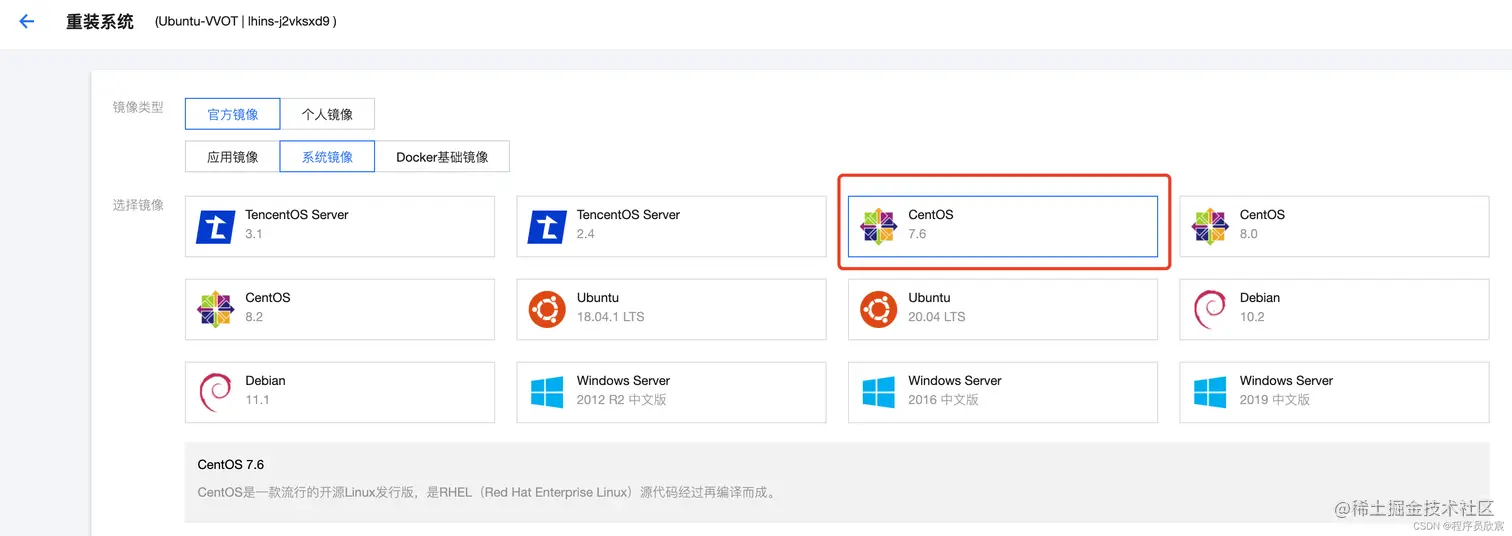Viewport: 1512px width, 536px height.
Task: Click the TencentOS Server 2.4 logo icon
Action: tap(547, 227)
